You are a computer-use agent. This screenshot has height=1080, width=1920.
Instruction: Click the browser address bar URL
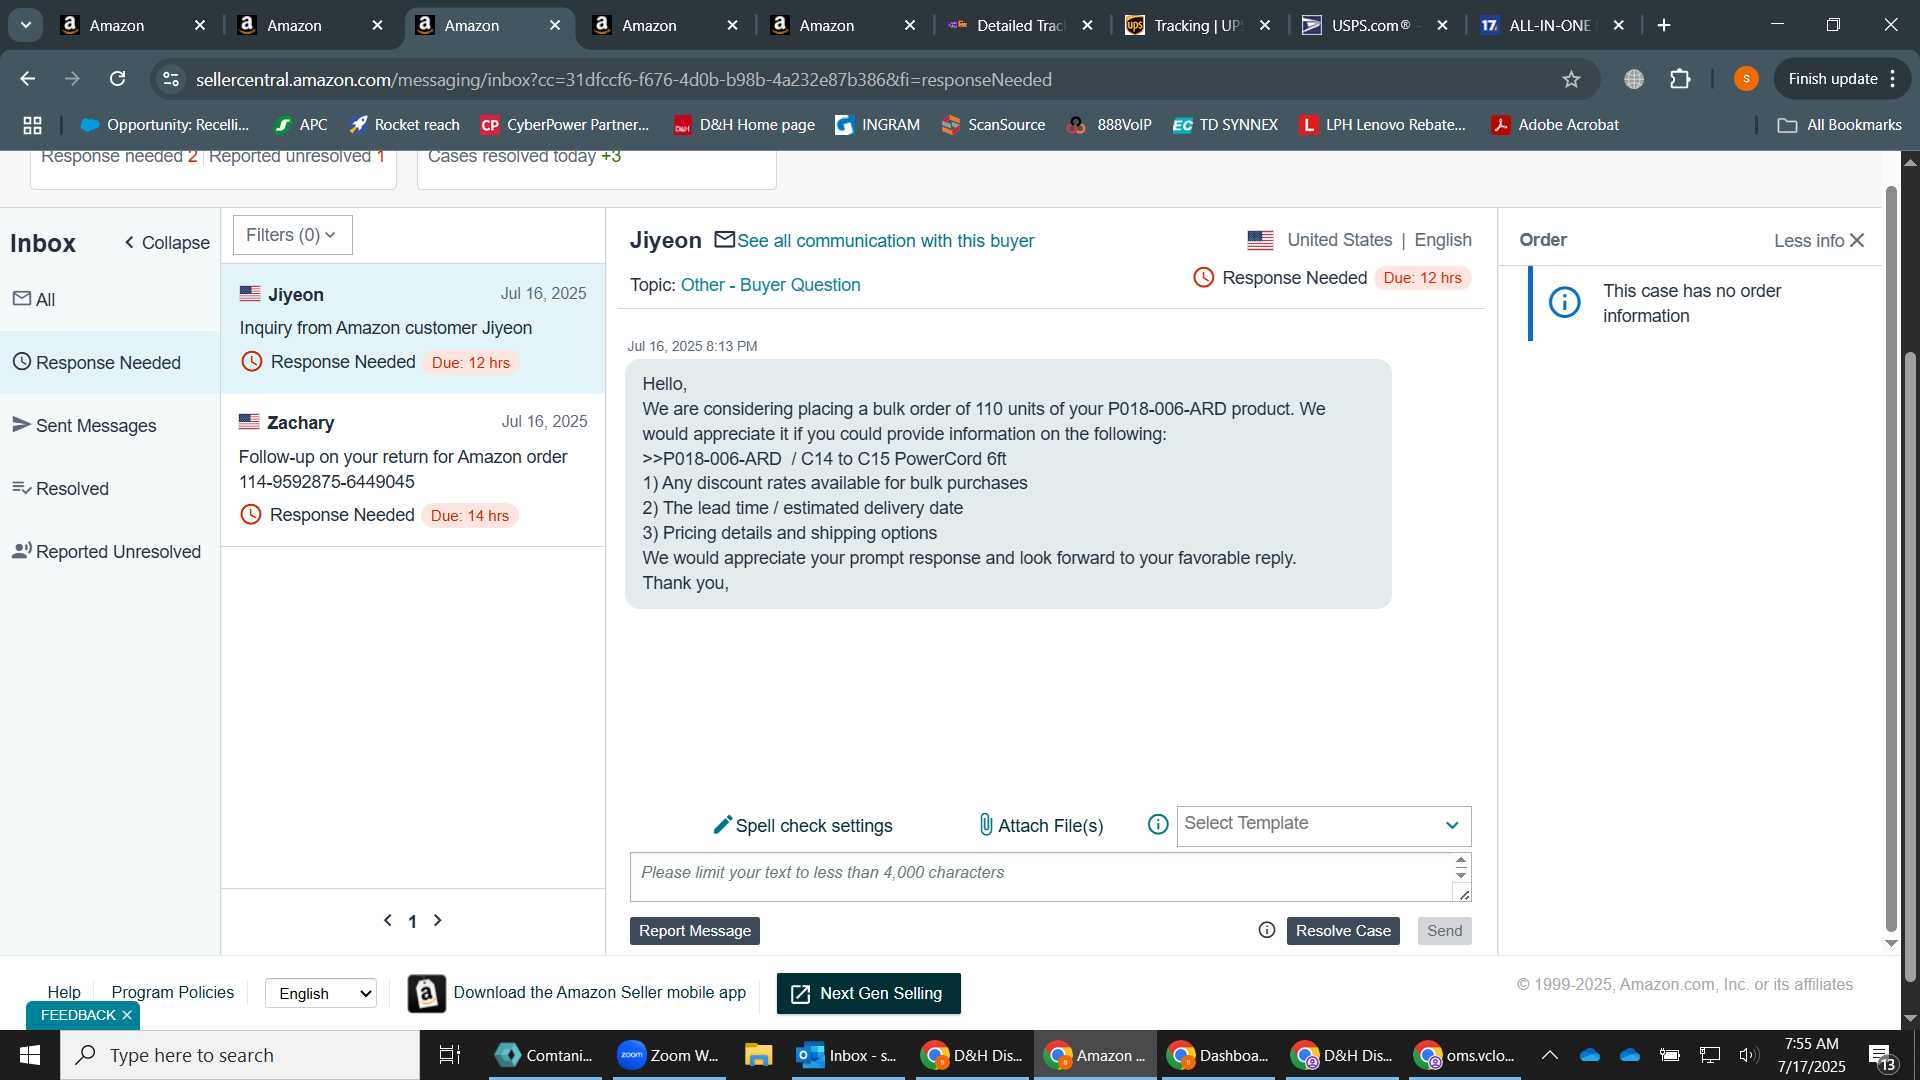click(623, 79)
